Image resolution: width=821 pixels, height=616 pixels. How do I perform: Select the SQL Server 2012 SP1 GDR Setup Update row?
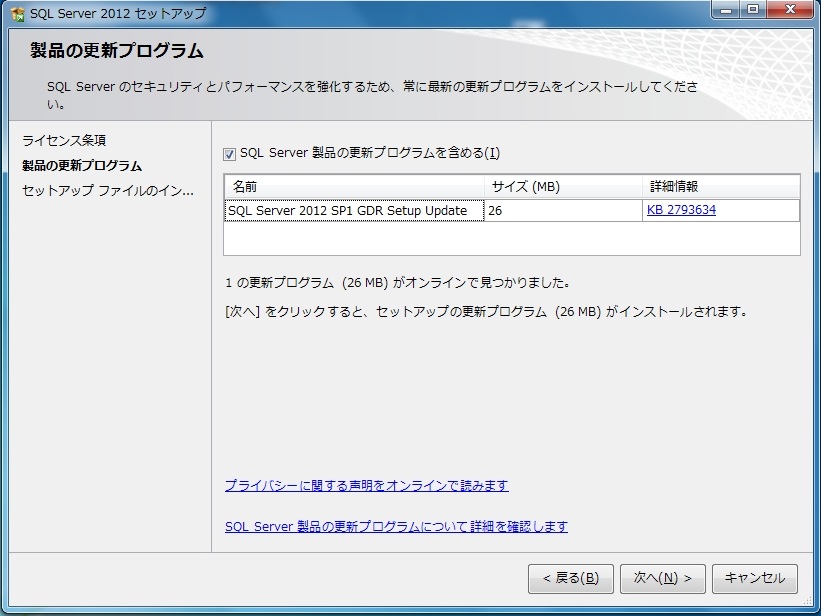[348, 211]
